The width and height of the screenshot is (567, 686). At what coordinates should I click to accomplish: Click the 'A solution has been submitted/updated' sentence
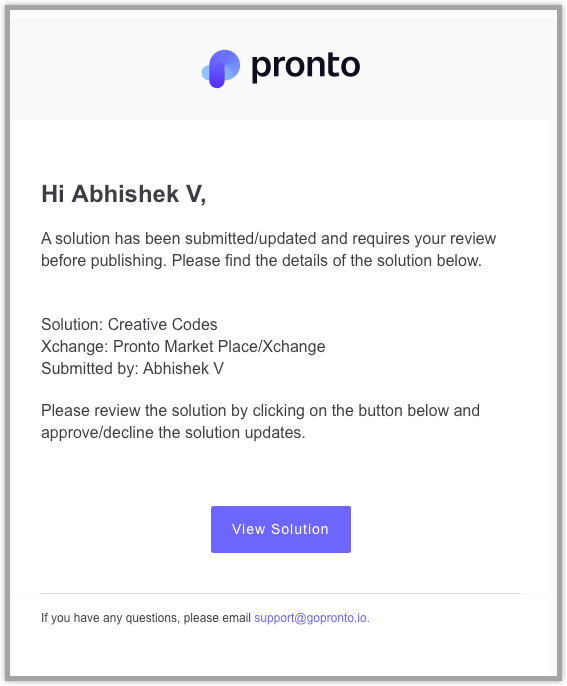[268, 239]
